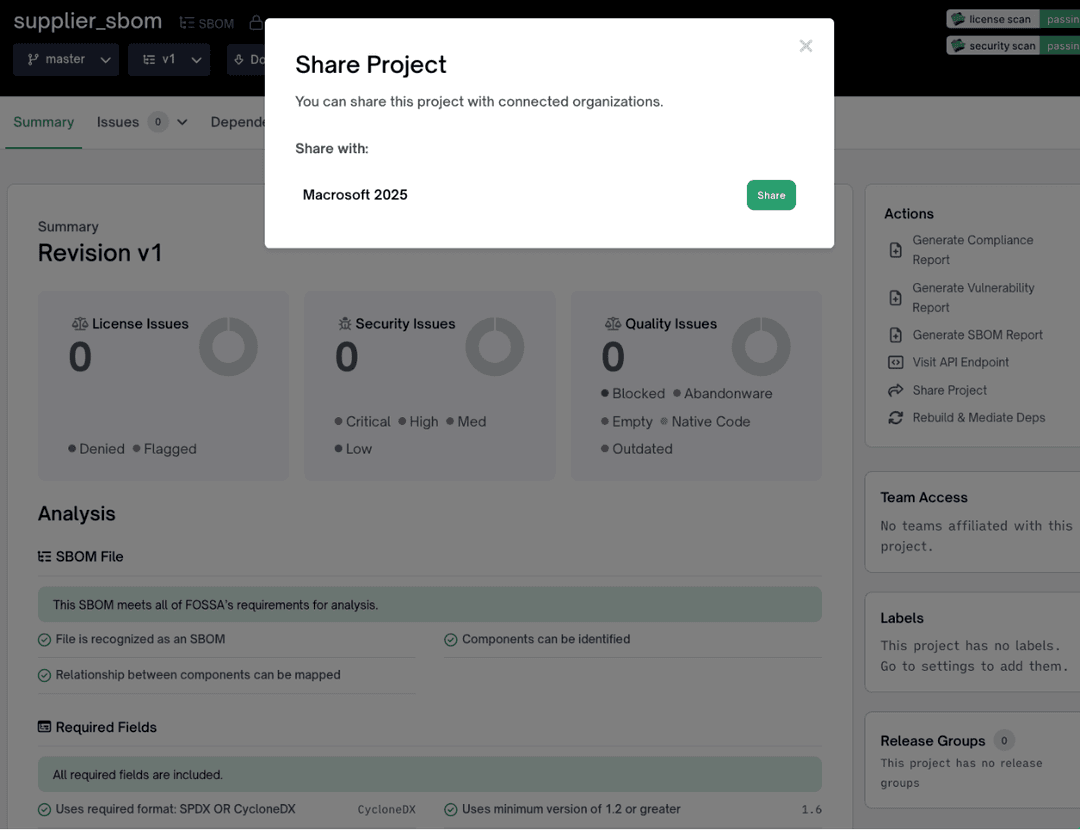This screenshot has height=831, width=1080.
Task: Click the License Issues donut chart
Action: (x=228, y=347)
